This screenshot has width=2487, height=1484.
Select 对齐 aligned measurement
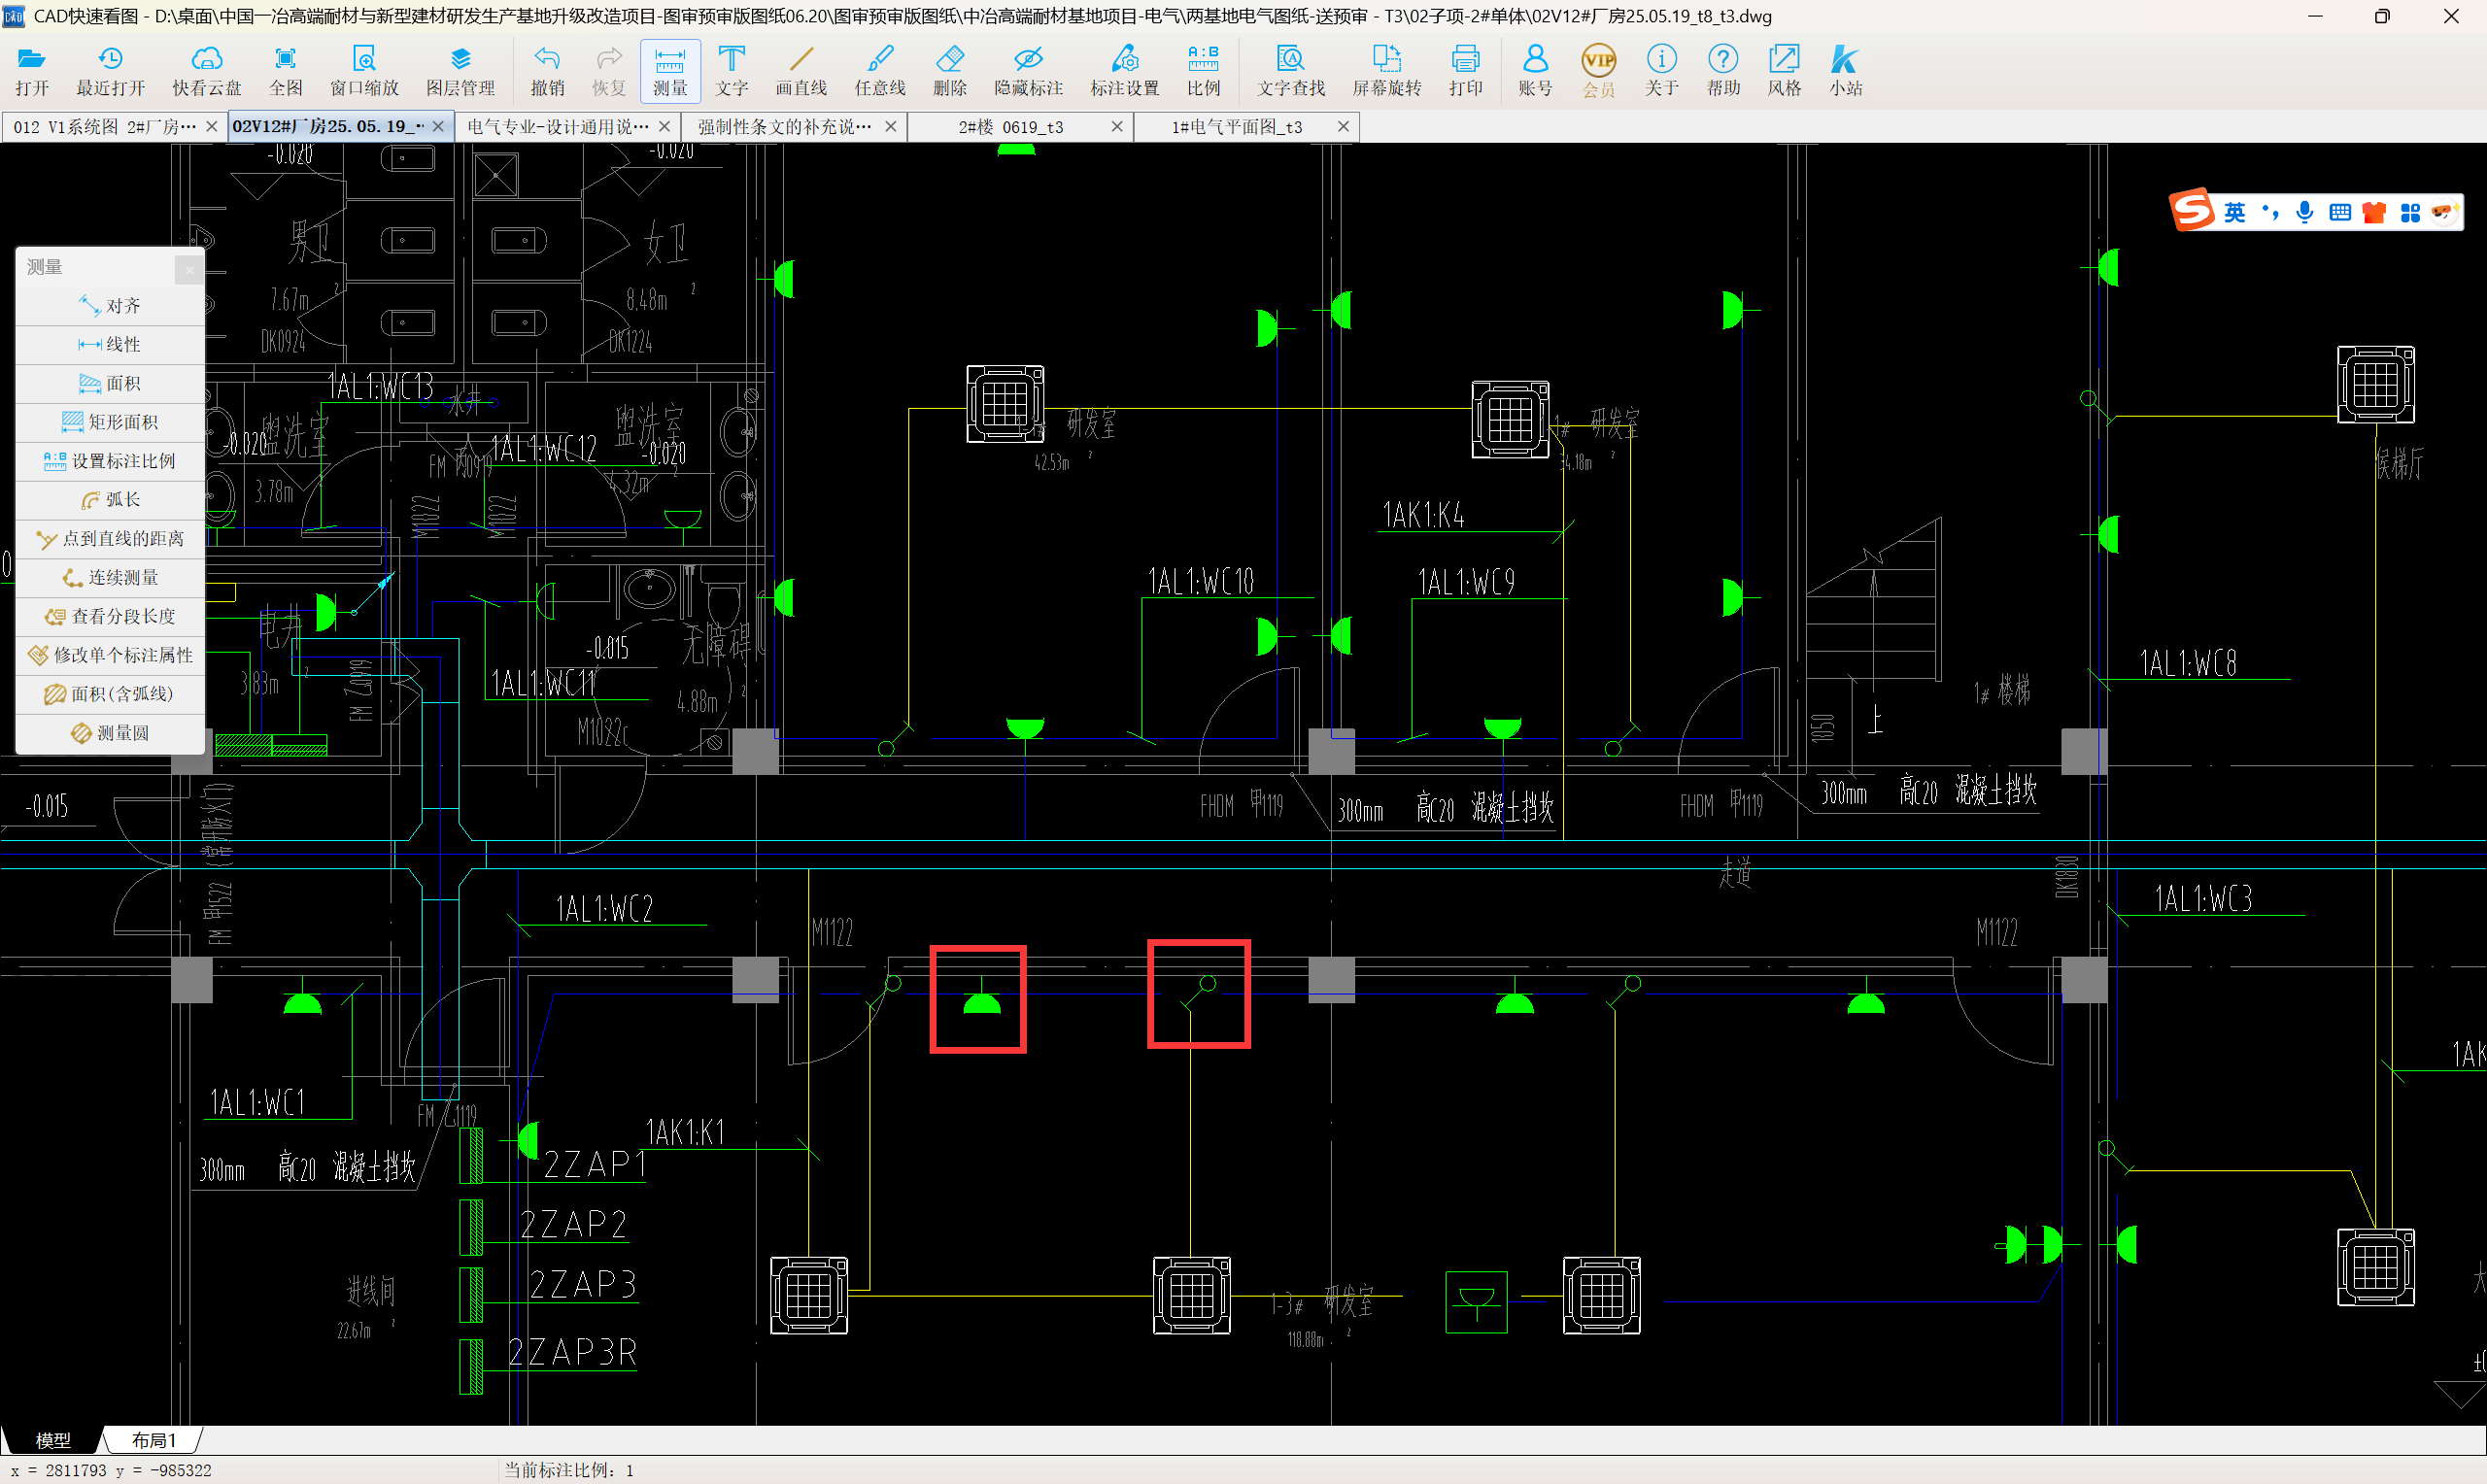[x=110, y=306]
